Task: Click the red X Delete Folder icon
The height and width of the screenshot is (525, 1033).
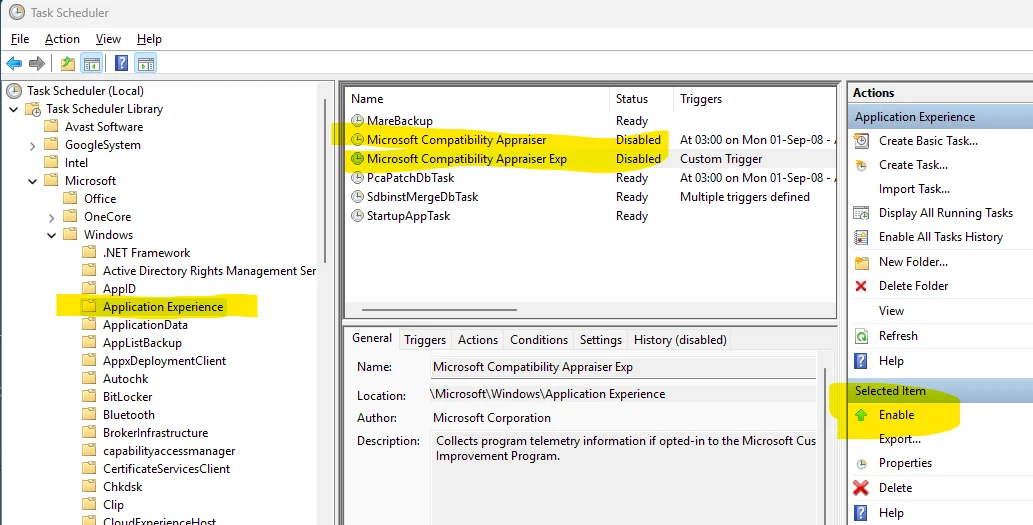Action: [x=861, y=286]
